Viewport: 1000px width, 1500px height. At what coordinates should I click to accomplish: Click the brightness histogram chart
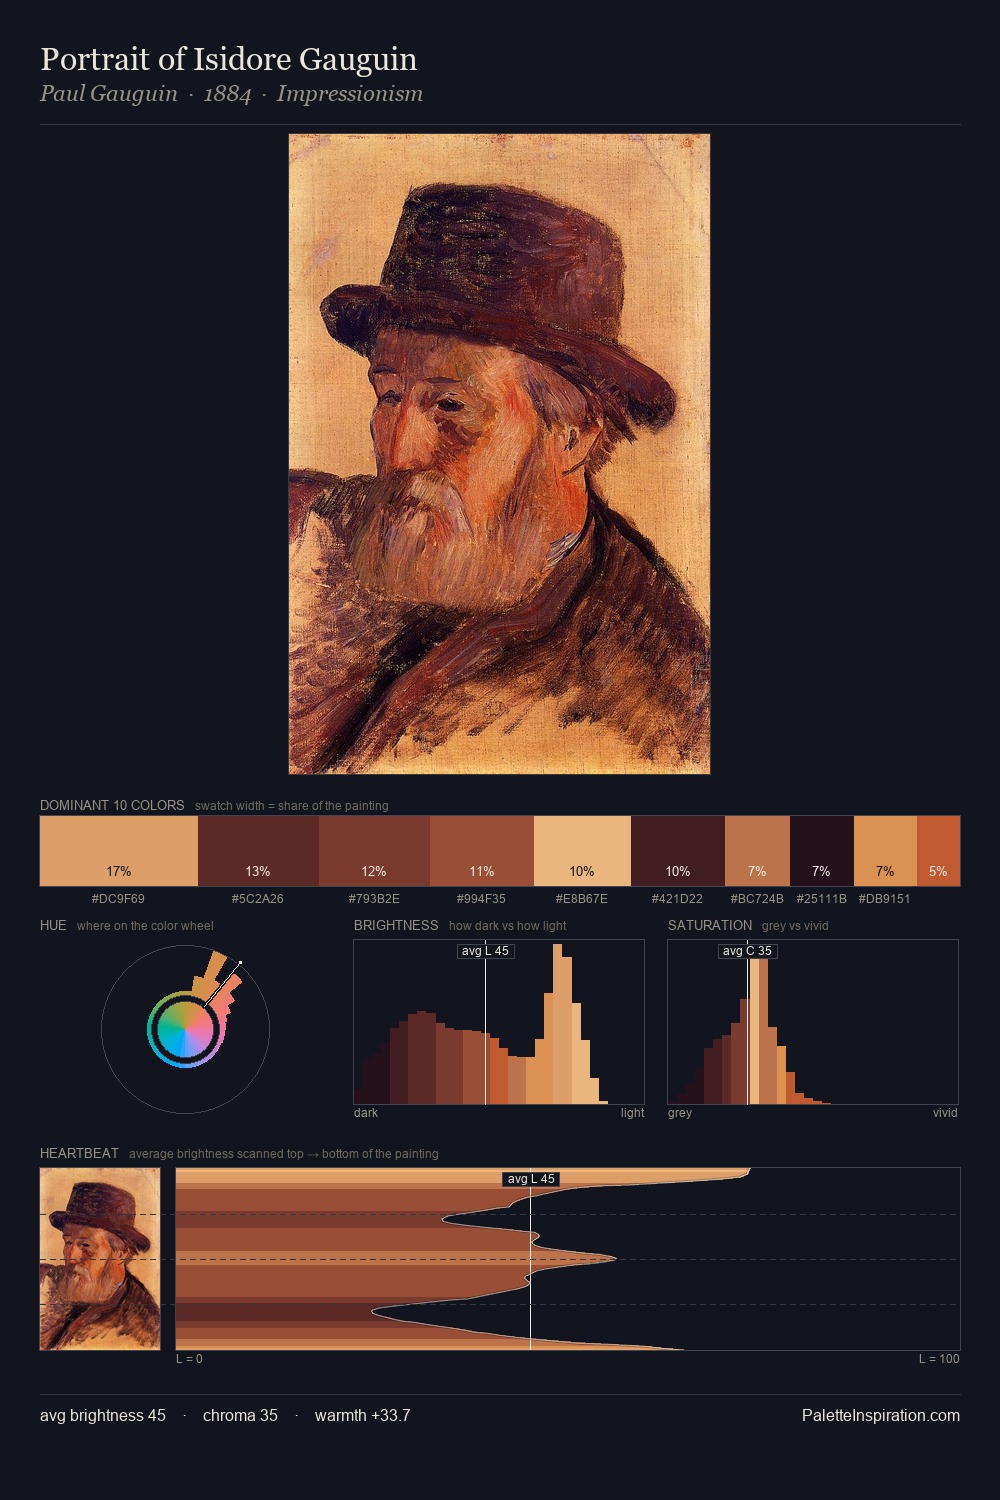click(499, 1022)
